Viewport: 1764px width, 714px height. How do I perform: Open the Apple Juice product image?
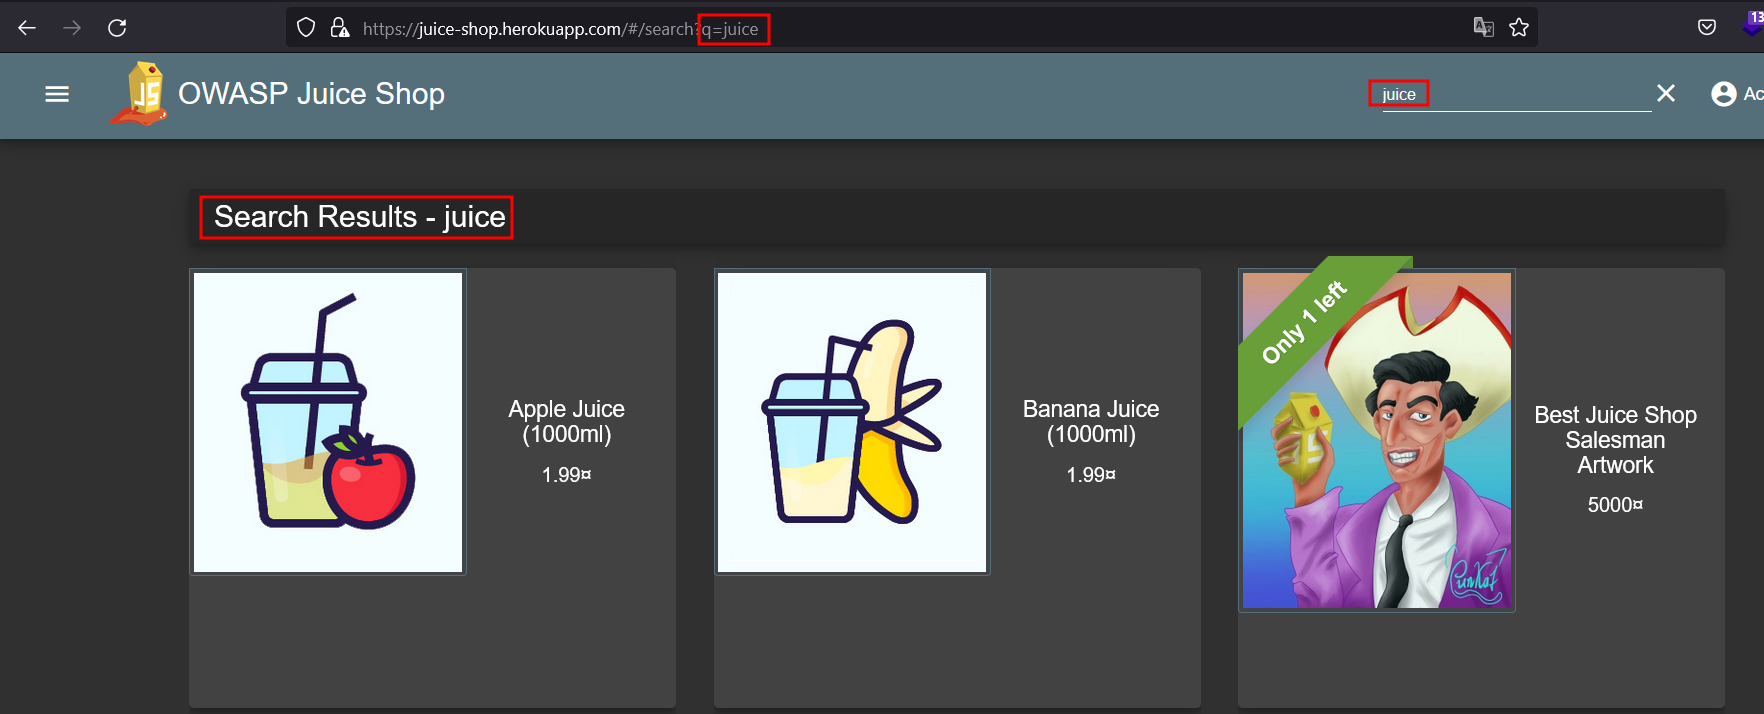point(328,422)
